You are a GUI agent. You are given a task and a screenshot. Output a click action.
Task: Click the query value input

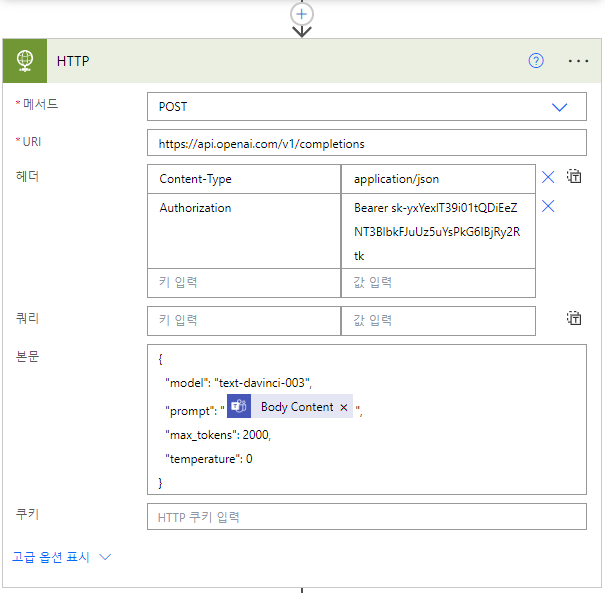(x=438, y=321)
